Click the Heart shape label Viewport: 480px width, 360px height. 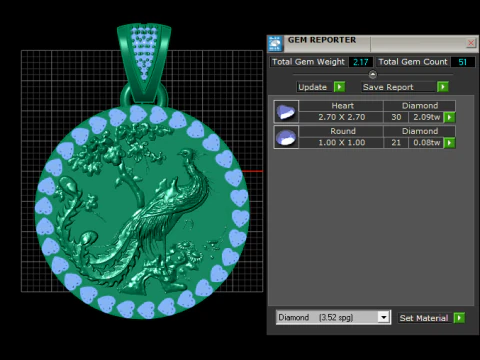[x=341, y=106]
